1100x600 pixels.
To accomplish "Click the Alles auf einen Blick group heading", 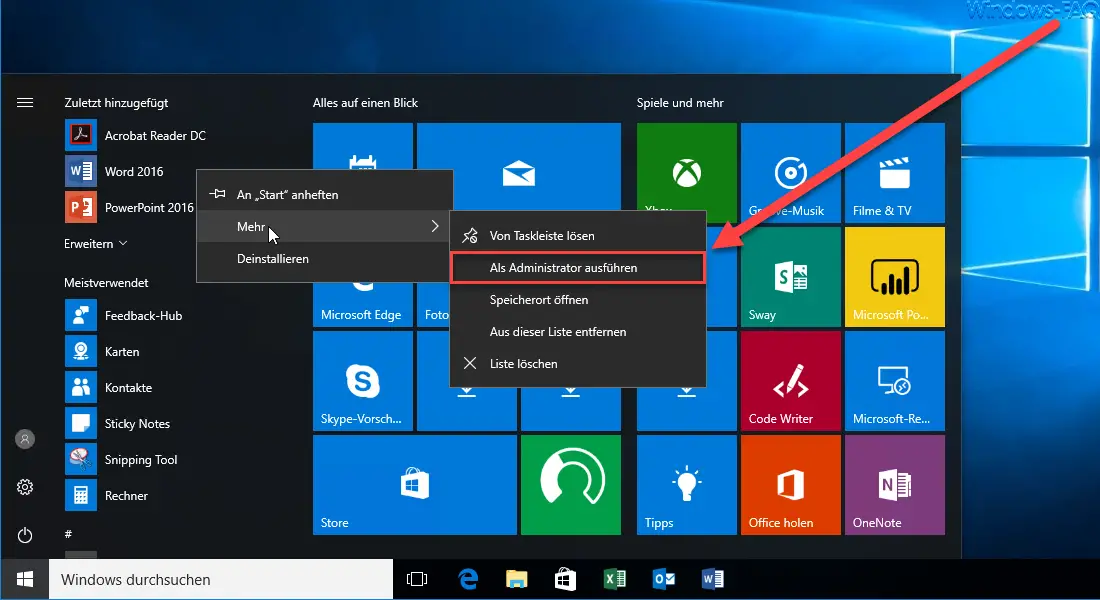I will coord(365,102).
